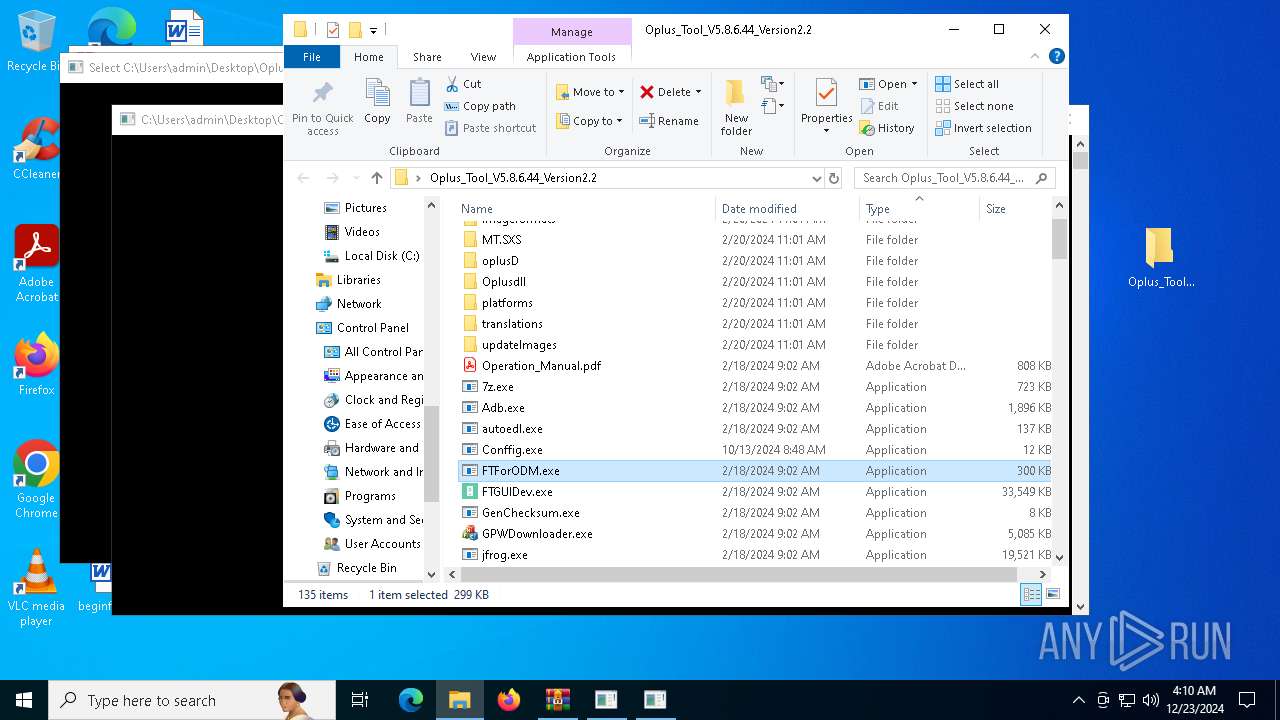Click Firefox icon in taskbar
Image resolution: width=1280 pixels, height=720 pixels.
tap(508, 700)
